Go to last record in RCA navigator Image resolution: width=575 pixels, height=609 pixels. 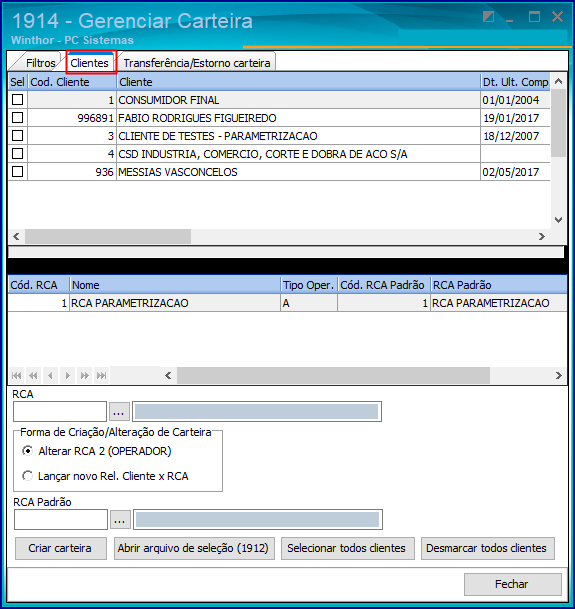point(102,375)
